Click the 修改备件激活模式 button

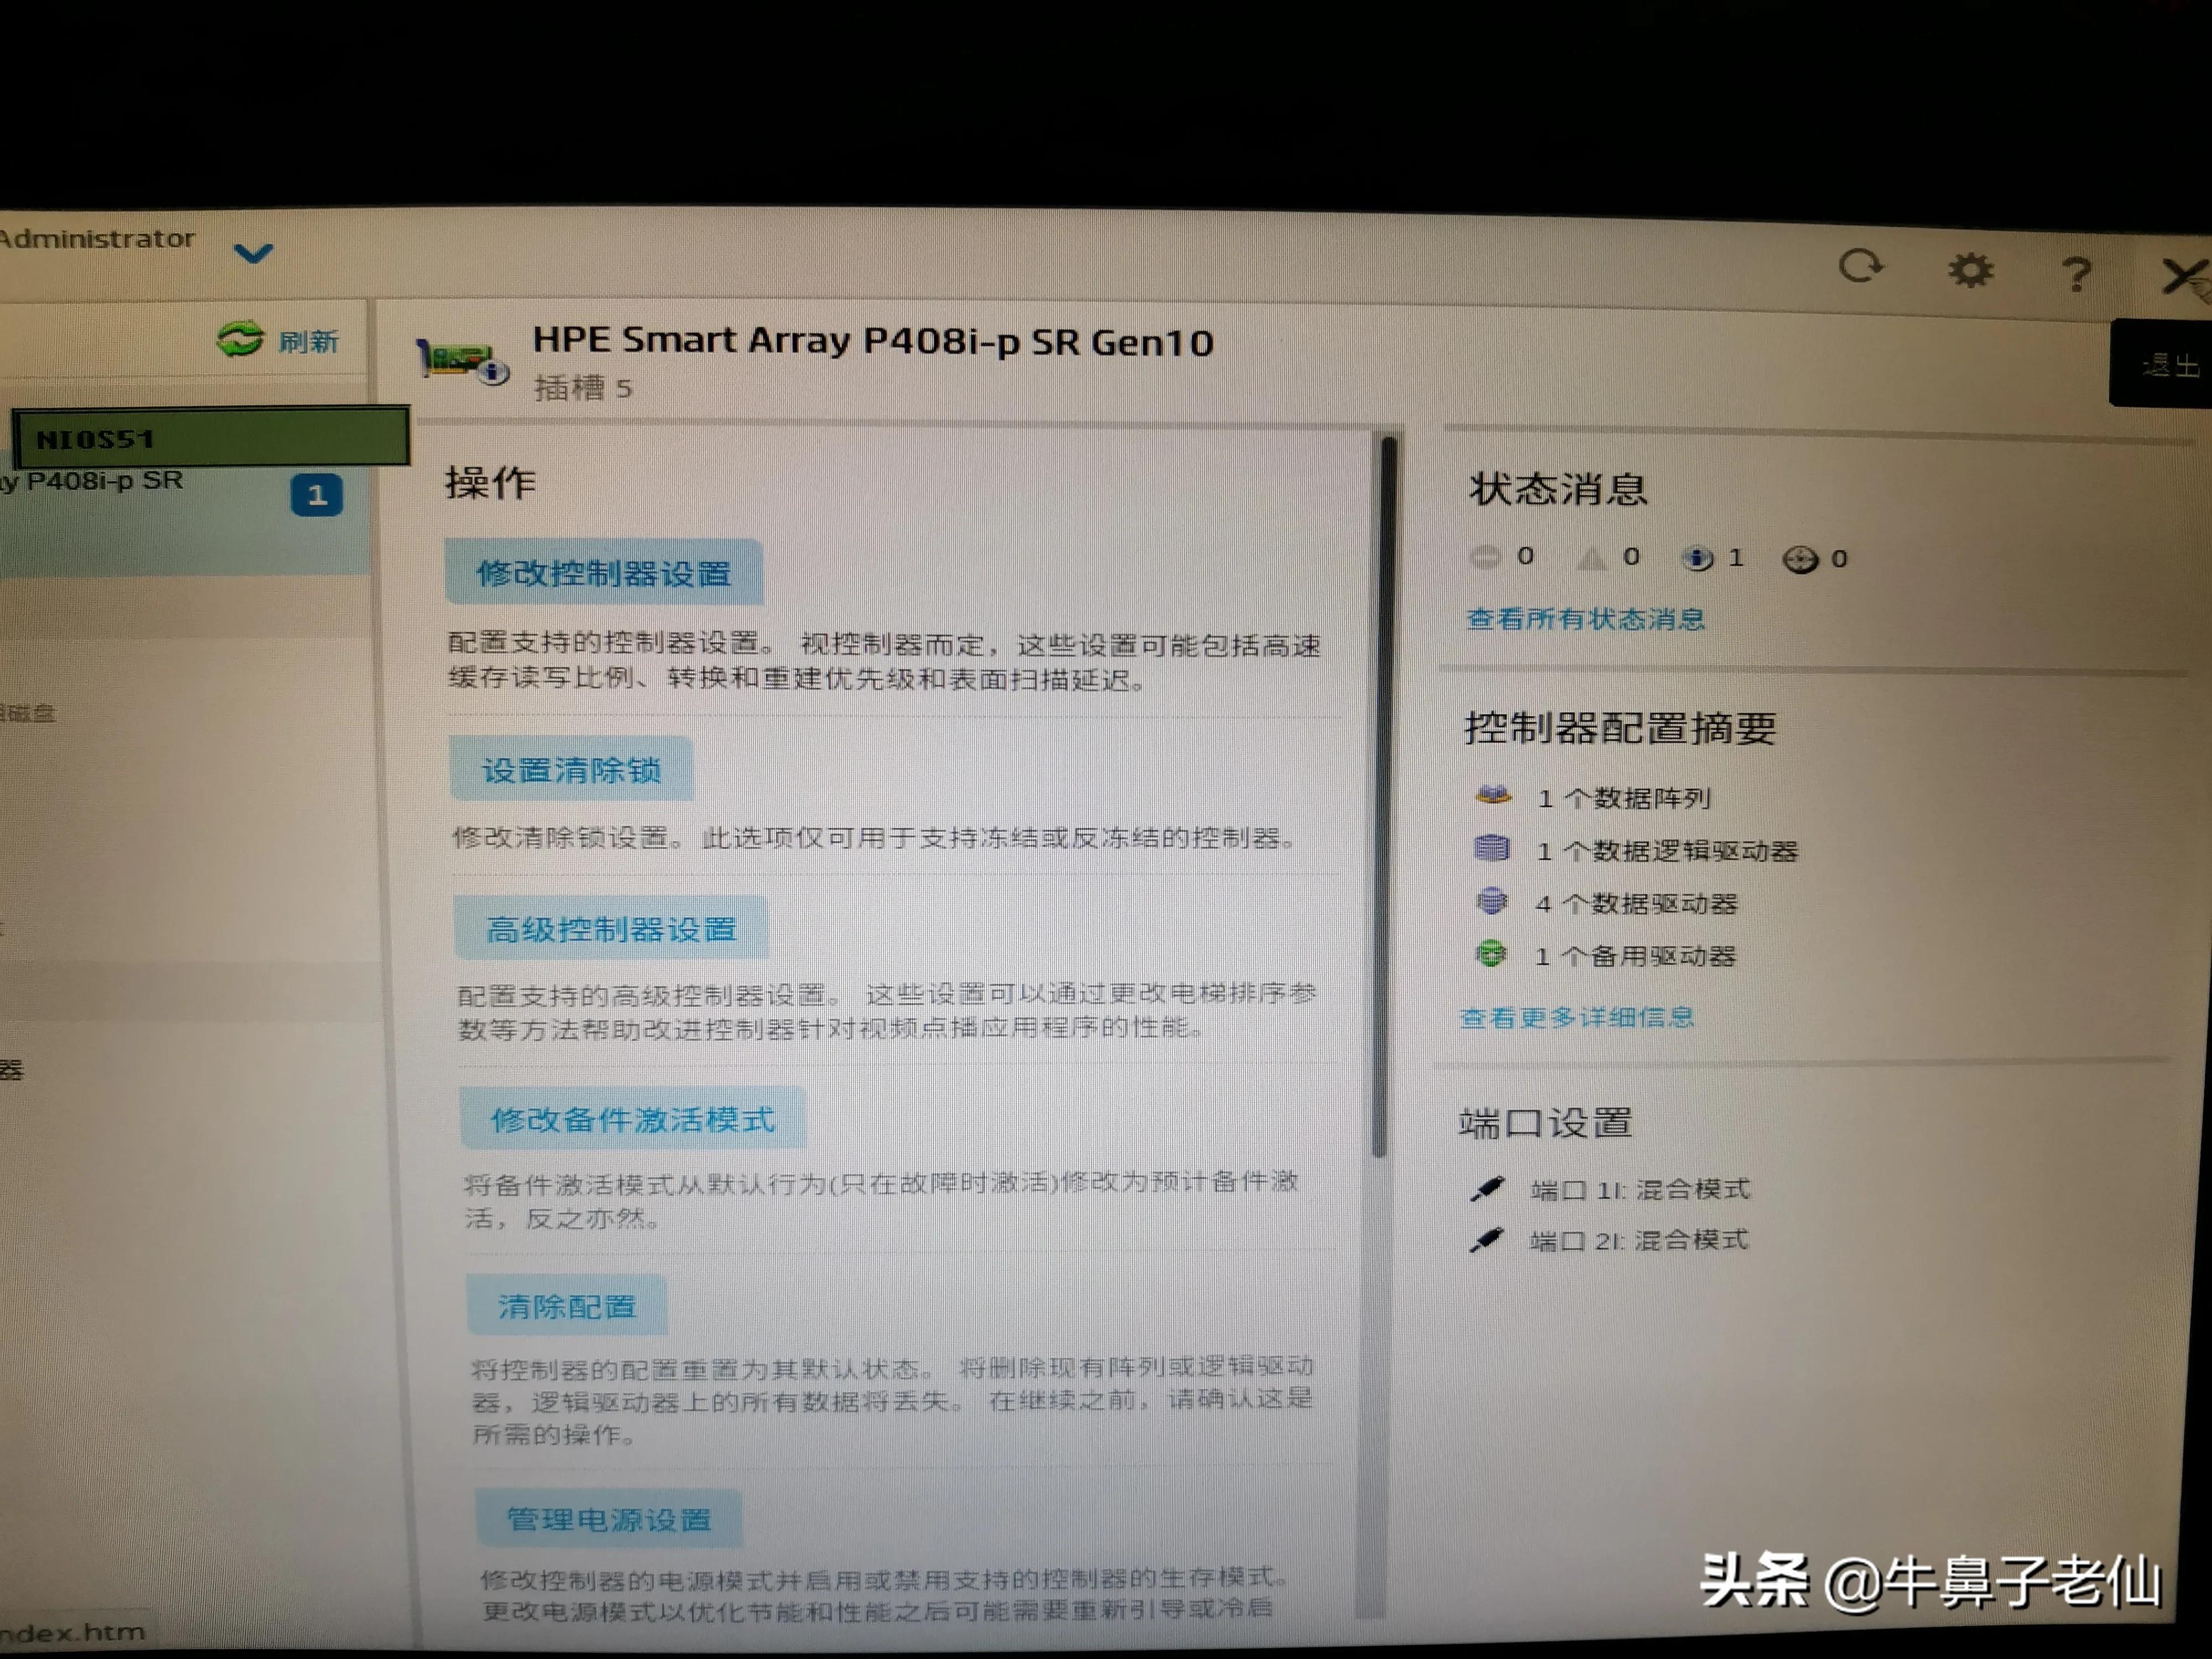click(x=632, y=1119)
